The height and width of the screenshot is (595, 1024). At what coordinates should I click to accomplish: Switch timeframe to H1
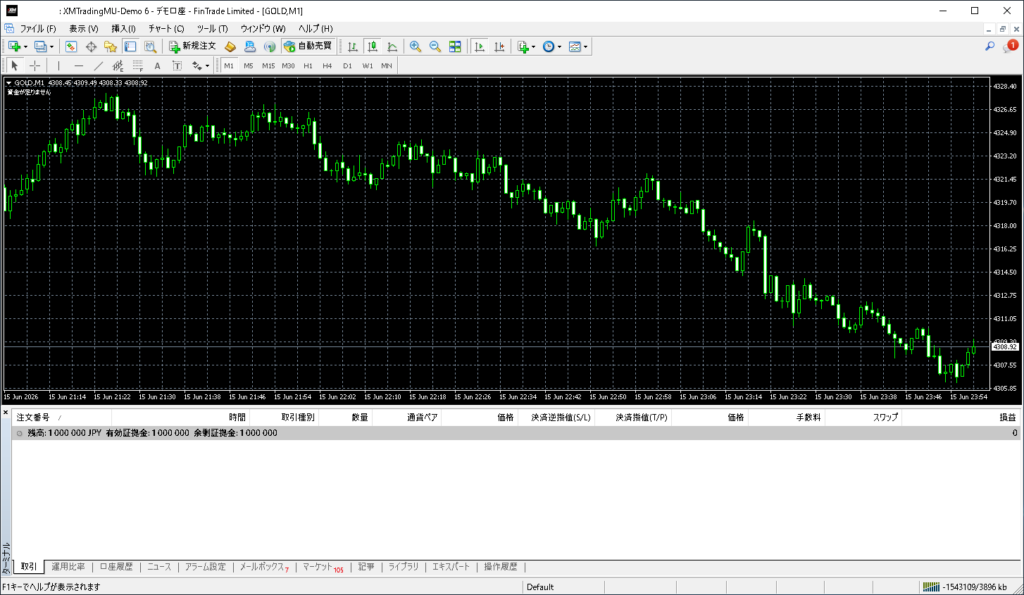point(308,65)
